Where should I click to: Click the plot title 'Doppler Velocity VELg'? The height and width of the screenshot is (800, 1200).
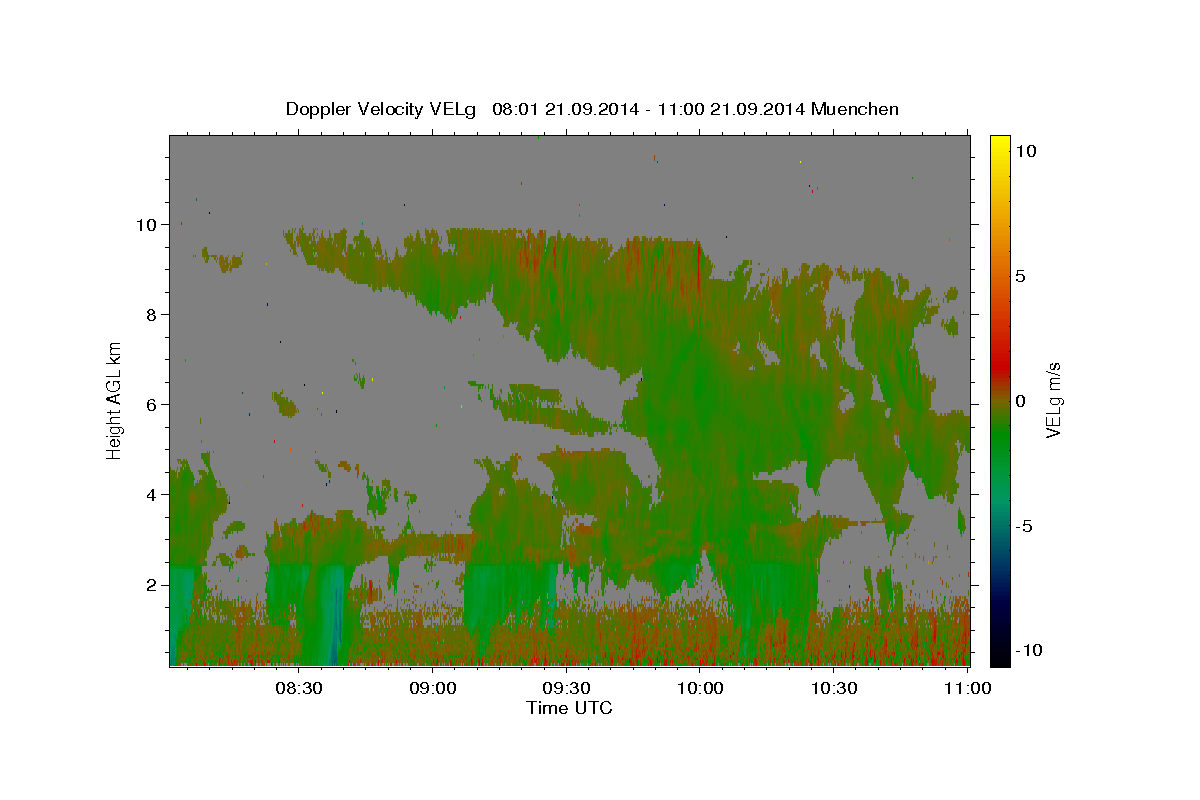coord(381,109)
